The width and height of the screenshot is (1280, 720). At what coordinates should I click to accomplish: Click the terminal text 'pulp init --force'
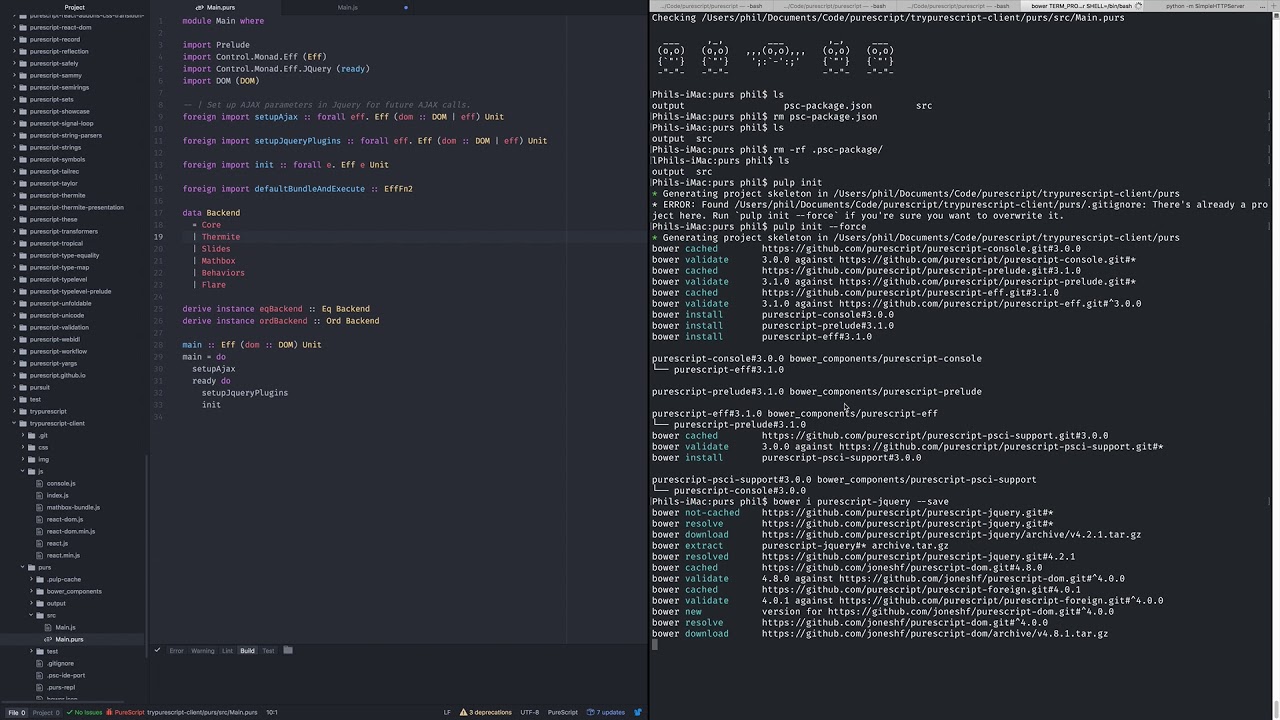click(820, 227)
